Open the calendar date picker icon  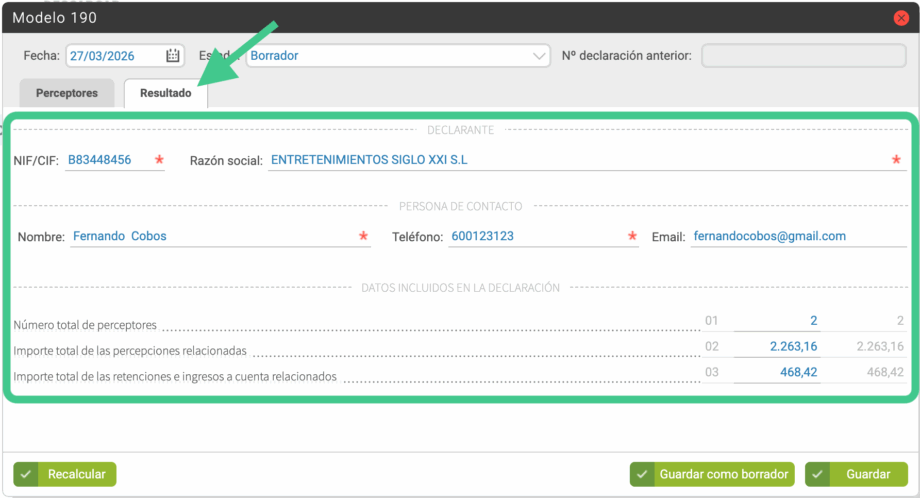(x=173, y=56)
